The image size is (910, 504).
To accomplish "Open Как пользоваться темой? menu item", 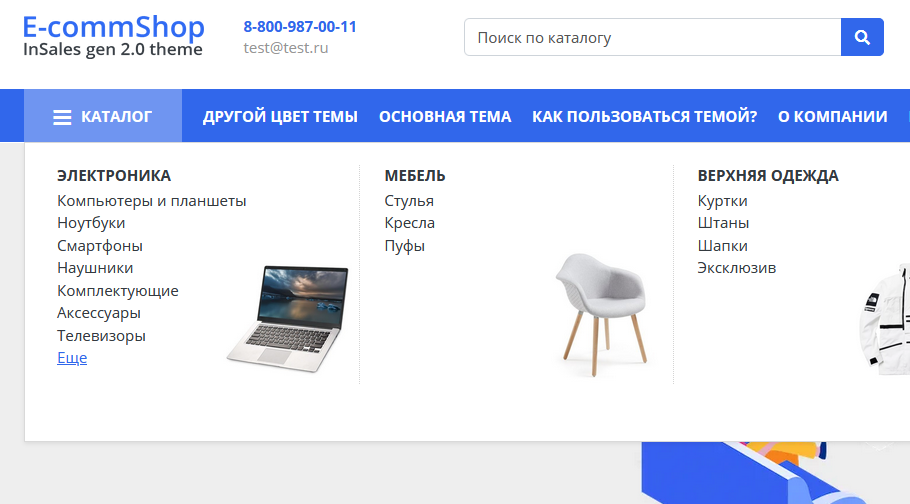I will click(645, 116).
